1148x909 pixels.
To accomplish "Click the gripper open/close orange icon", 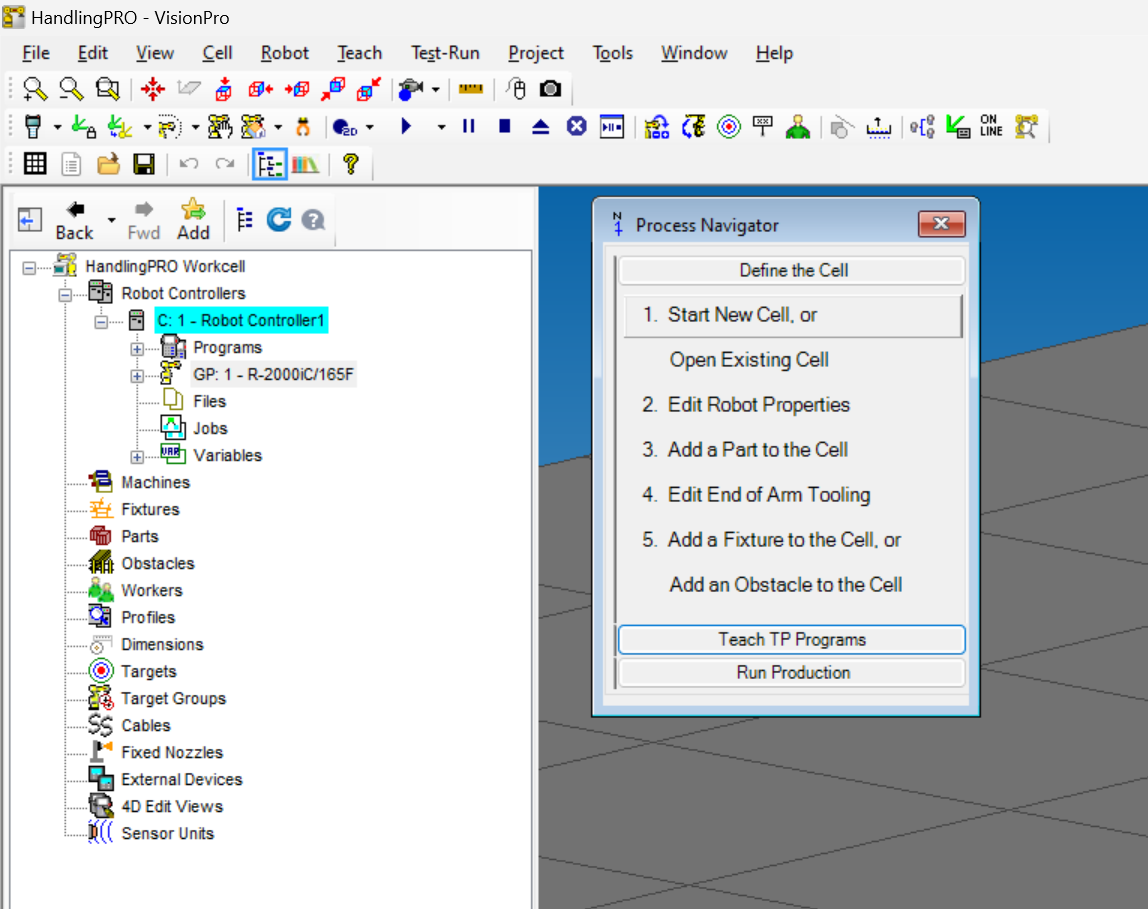I will pos(303,127).
